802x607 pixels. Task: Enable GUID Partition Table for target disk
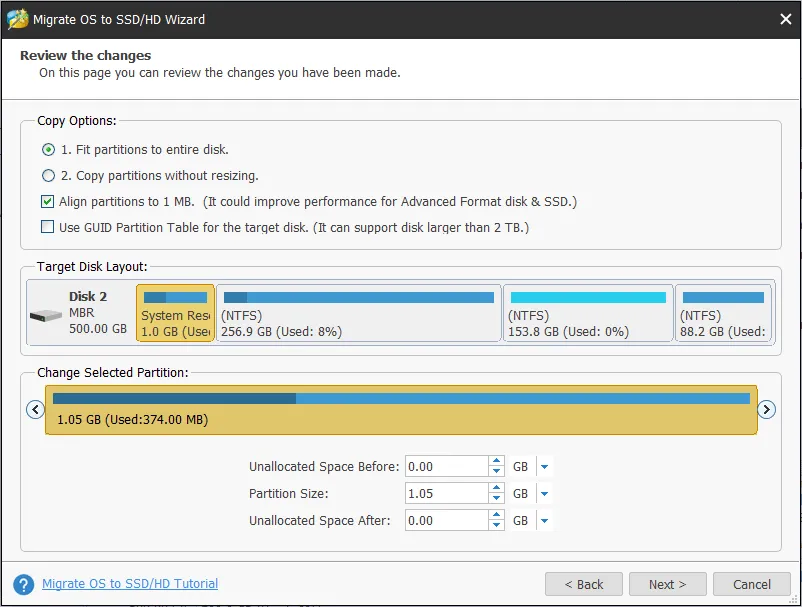pyautogui.click(x=48, y=228)
